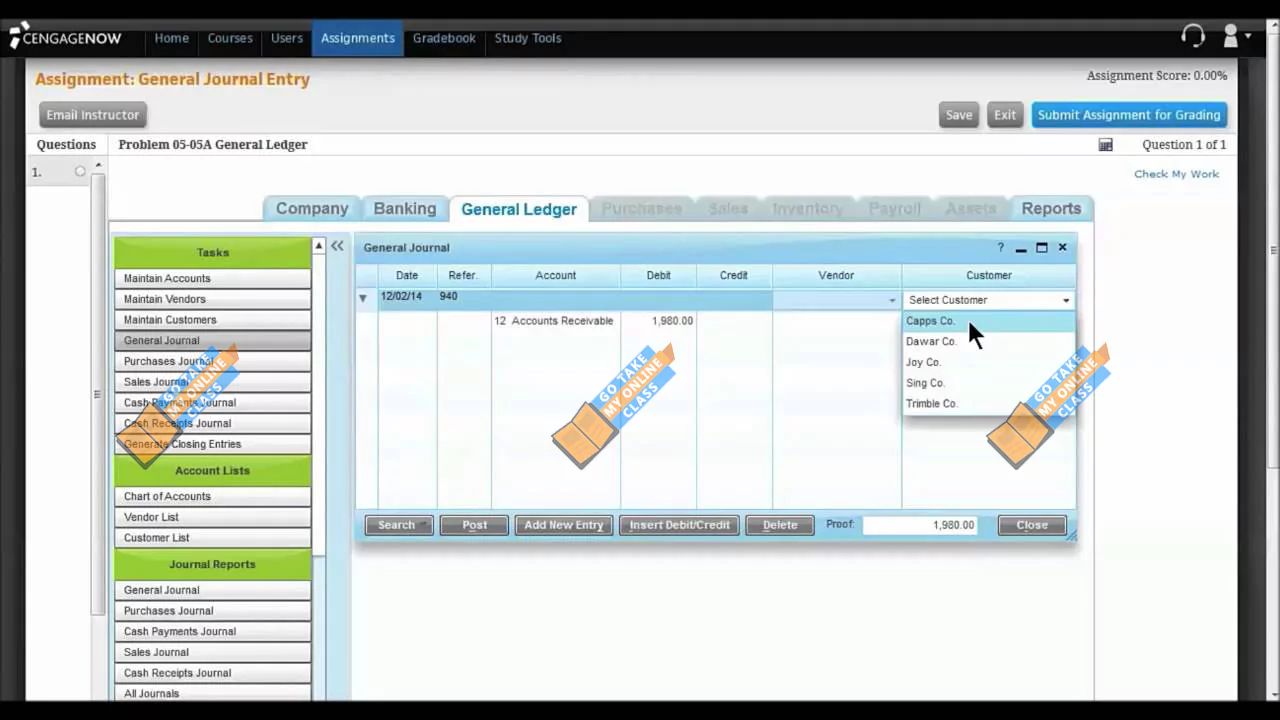Click the Delete button

click(x=780, y=525)
